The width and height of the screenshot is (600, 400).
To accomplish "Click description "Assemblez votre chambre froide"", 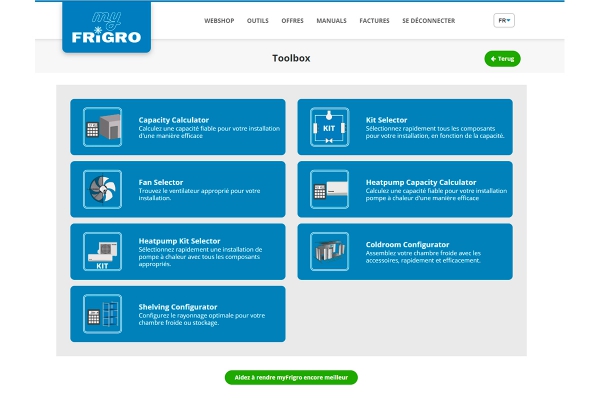I will pos(423,257).
